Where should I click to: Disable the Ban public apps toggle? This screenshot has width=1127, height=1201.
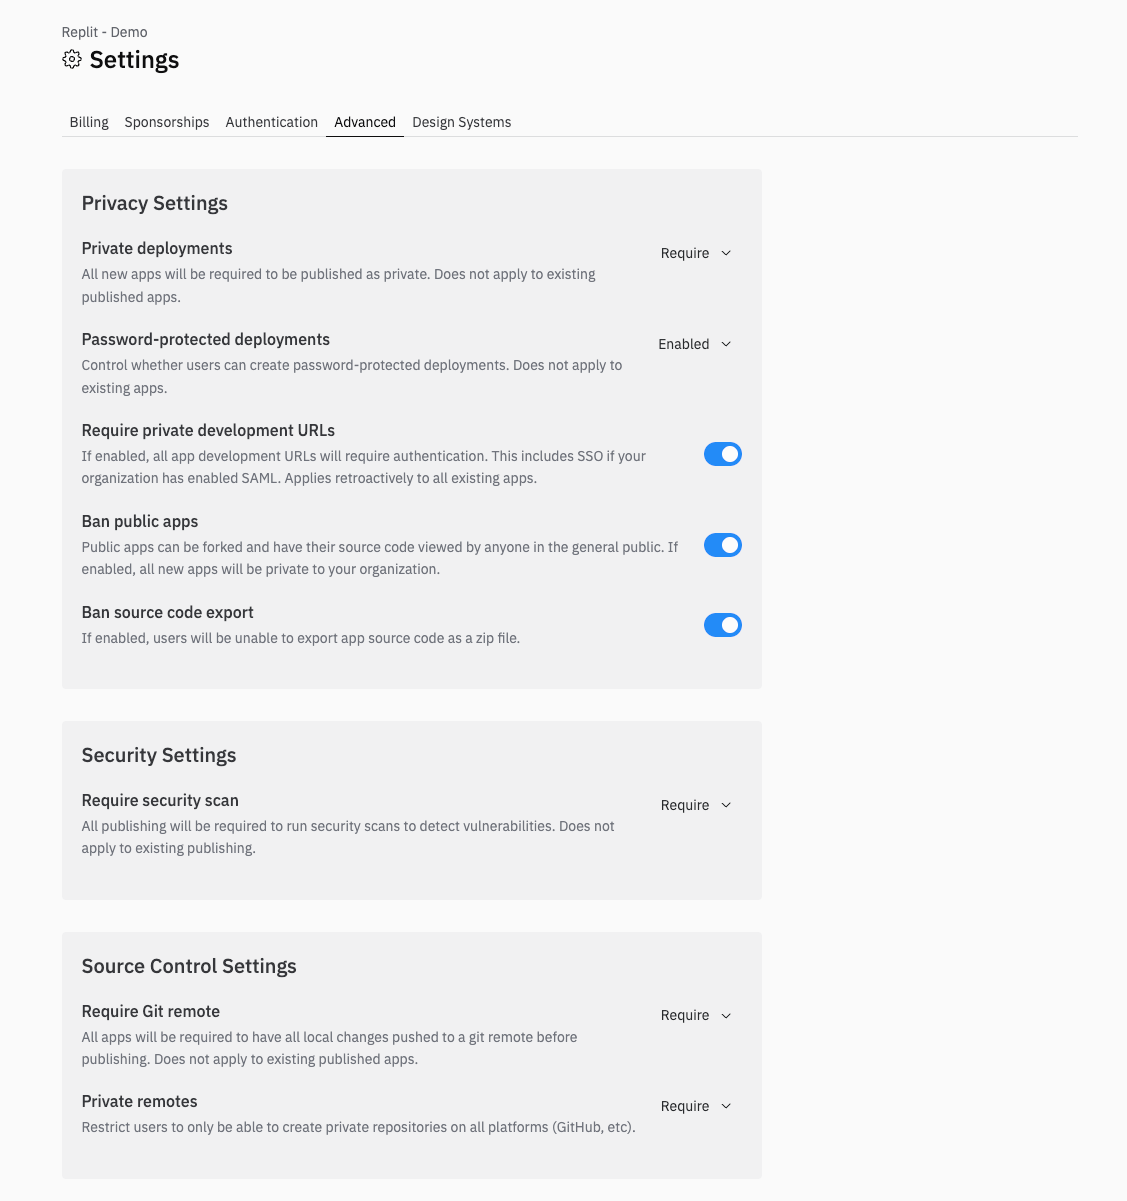click(722, 545)
